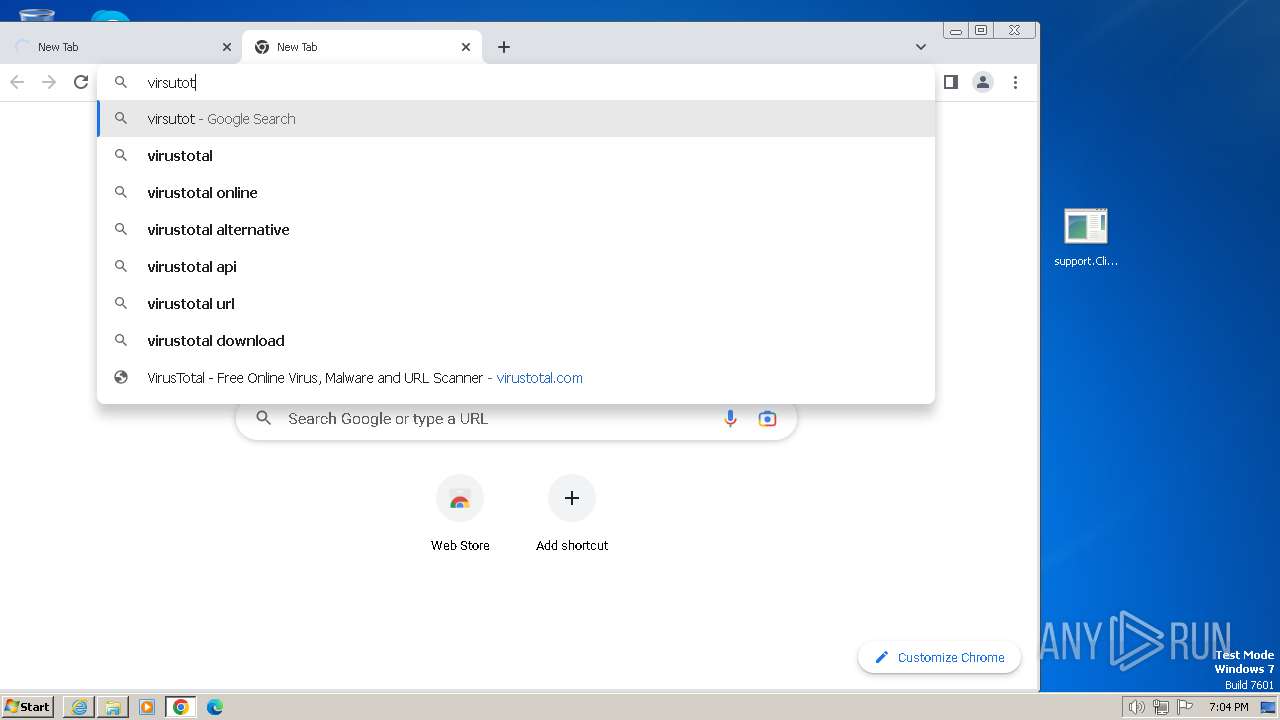The width and height of the screenshot is (1280, 720).
Task: Select 'virustotal api' suggestion
Action: point(516,267)
